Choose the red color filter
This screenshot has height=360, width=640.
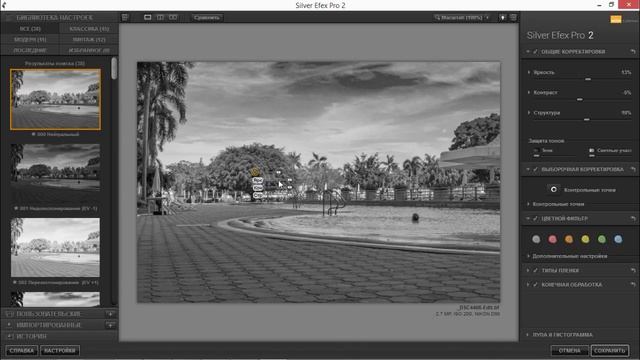click(x=553, y=239)
